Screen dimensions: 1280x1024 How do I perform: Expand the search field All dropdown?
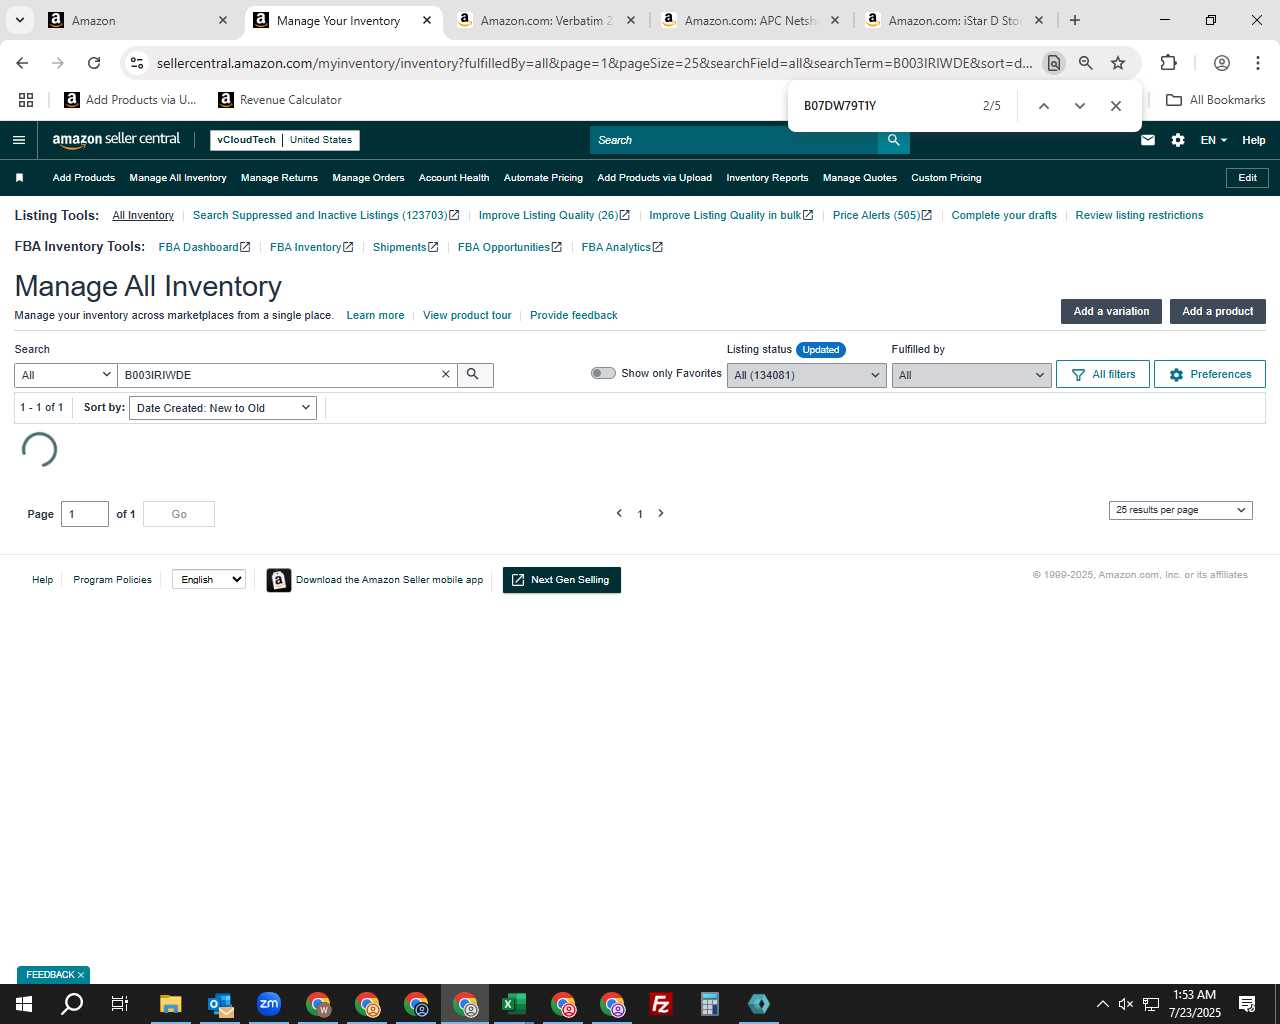point(66,375)
